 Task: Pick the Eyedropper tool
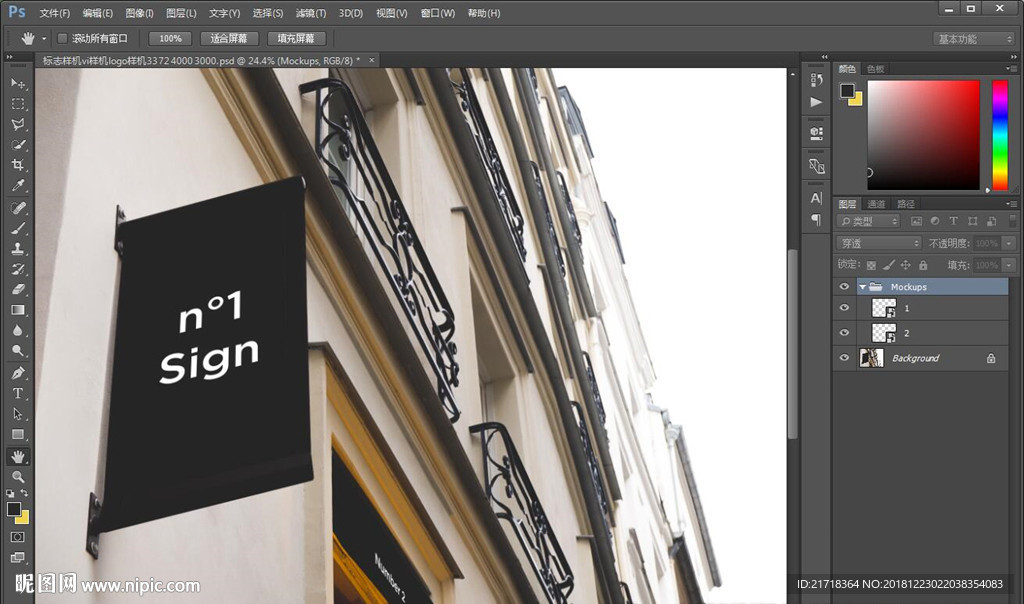18,186
